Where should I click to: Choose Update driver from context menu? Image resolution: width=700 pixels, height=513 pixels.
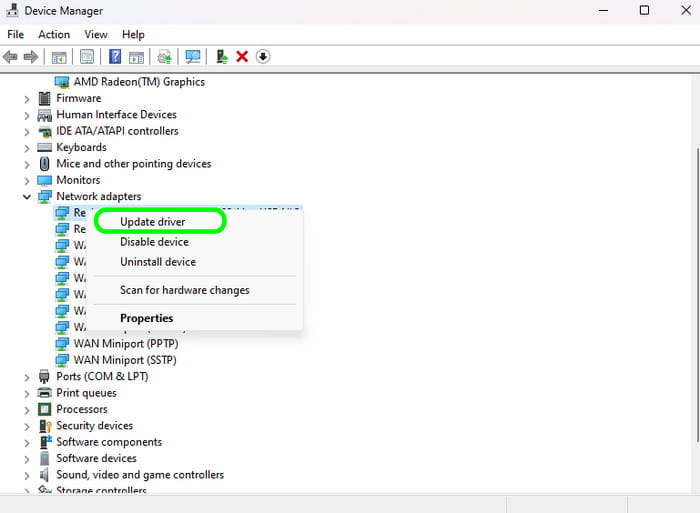point(152,222)
